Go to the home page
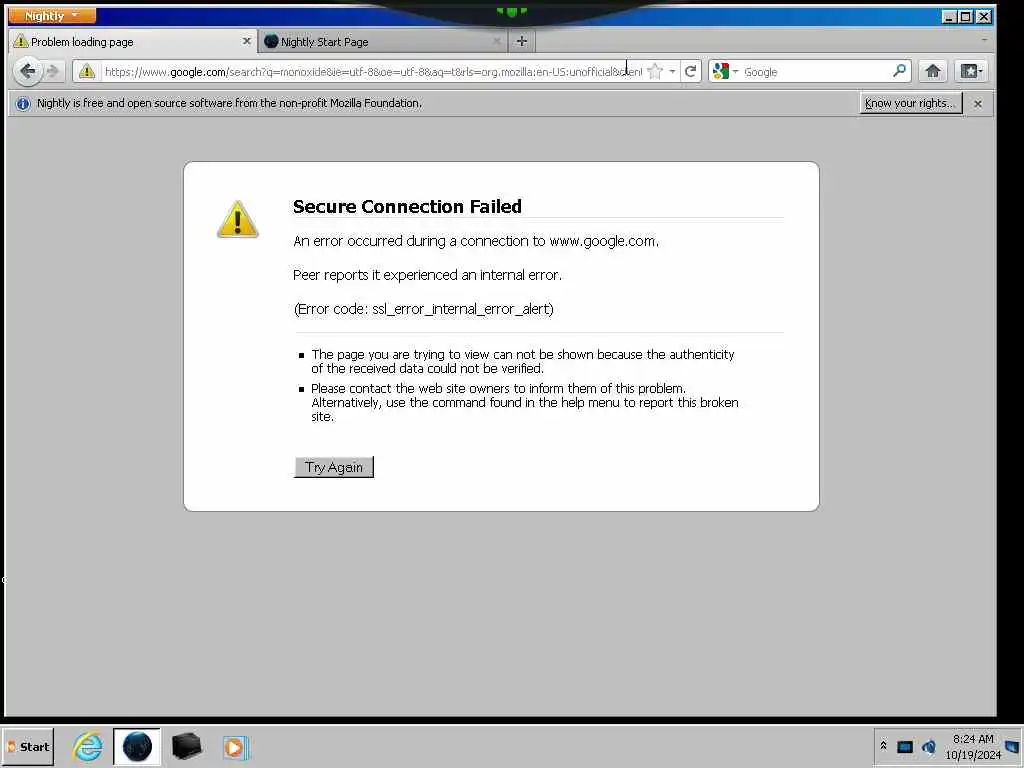The width and height of the screenshot is (1024, 768). 933,71
